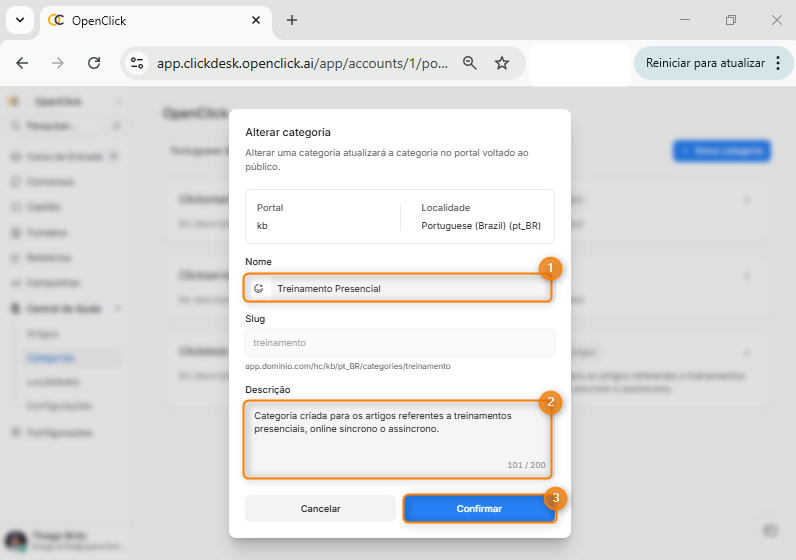Open a new browser tab with plus icon
Image resolution: width=796 pixels, height=560 pixels.
tap(292, 20)
